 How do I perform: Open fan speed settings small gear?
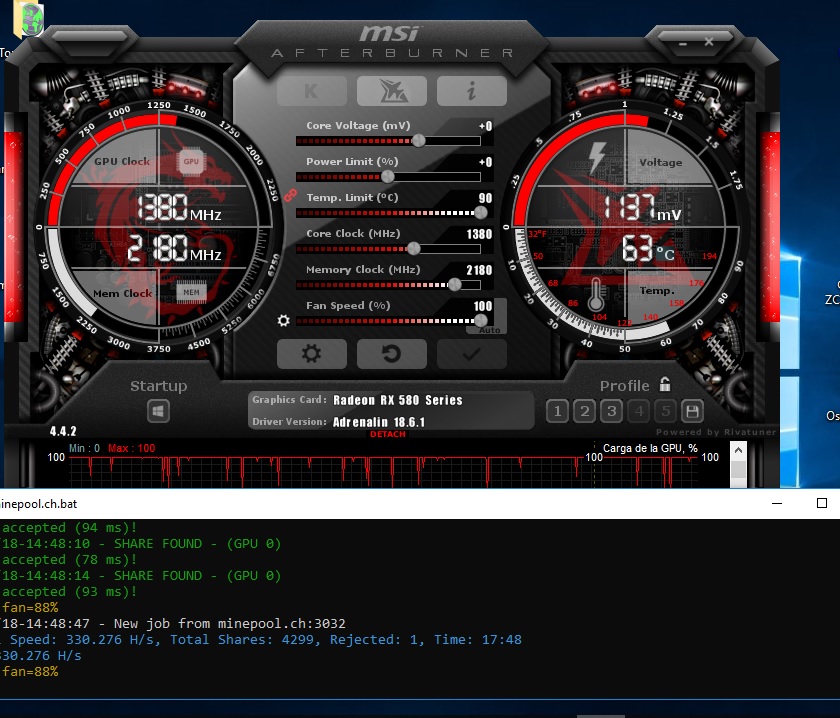click(283, 320)
